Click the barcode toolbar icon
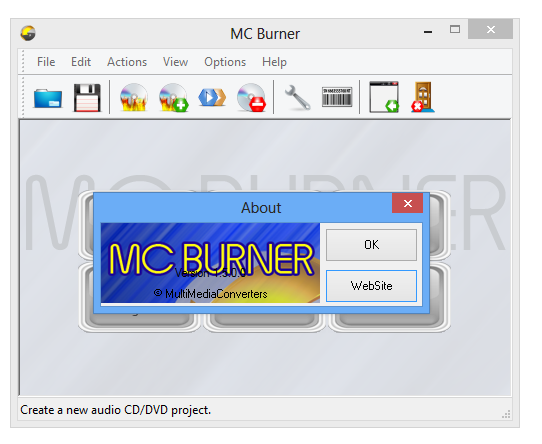The width and height of the screenshot is (542, 444). point(337,97)
